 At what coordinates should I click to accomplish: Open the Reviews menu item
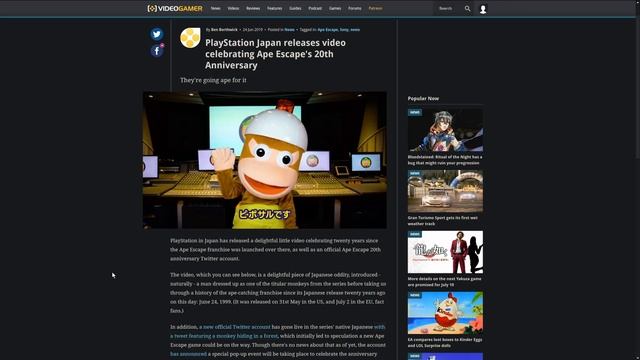click(253, 8)
